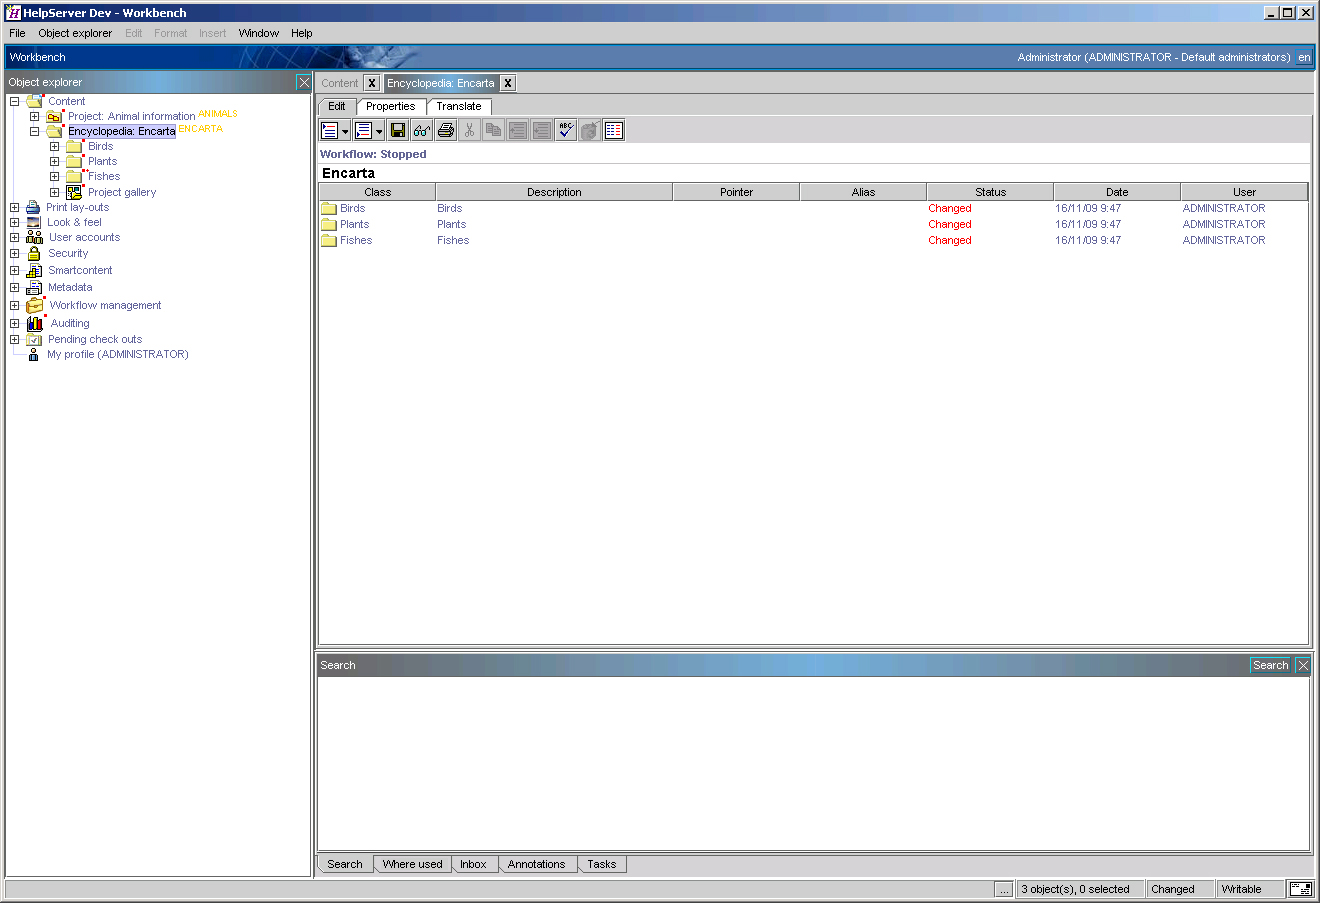Select the table grid view icon

613,129
